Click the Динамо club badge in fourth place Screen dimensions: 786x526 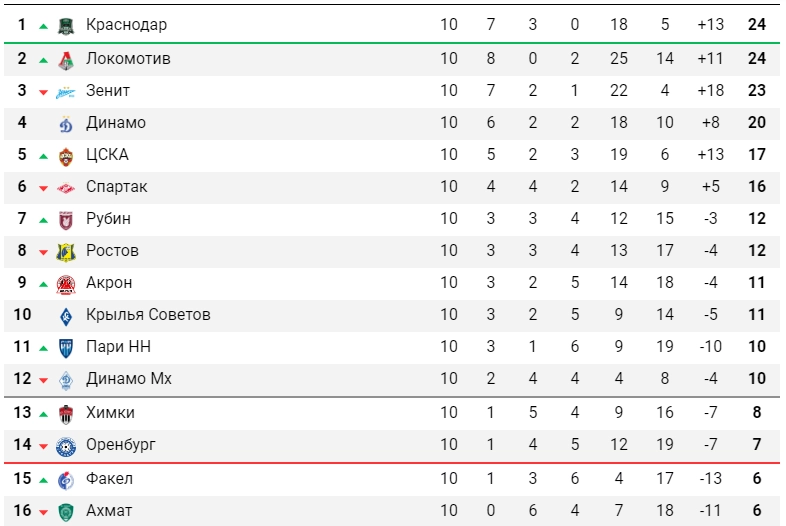(x=66, y=123)
